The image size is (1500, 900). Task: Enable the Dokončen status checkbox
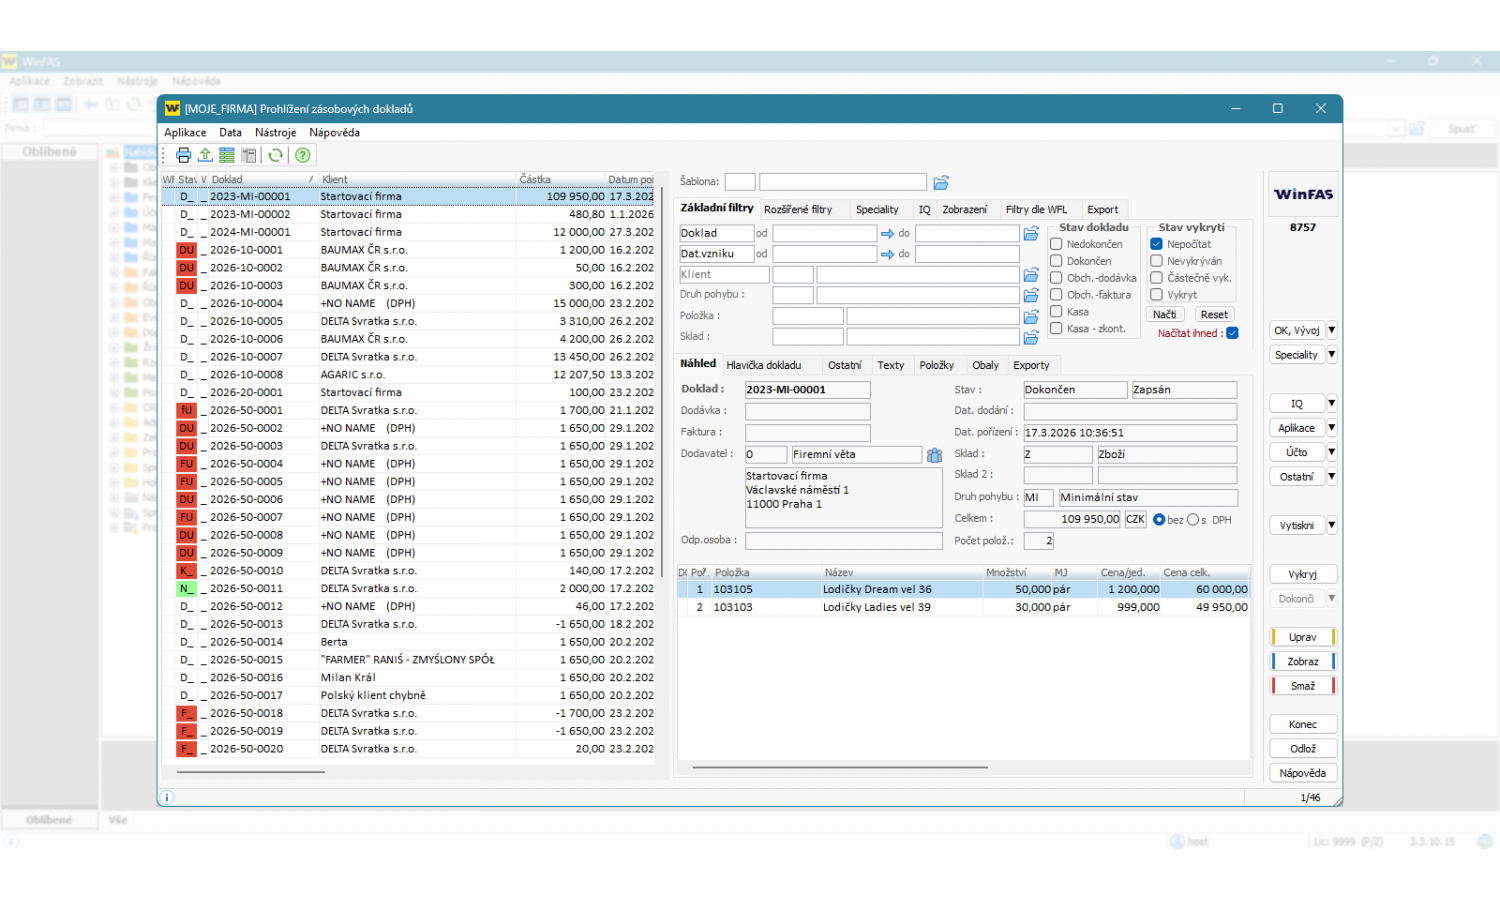[1056, 261]
